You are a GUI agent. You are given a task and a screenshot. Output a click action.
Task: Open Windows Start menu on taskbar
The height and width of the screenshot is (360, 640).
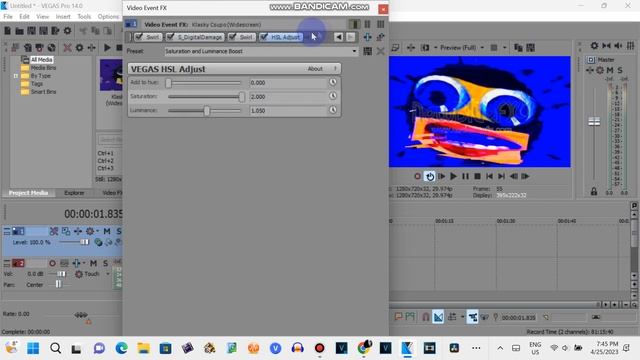click(33, 348)
